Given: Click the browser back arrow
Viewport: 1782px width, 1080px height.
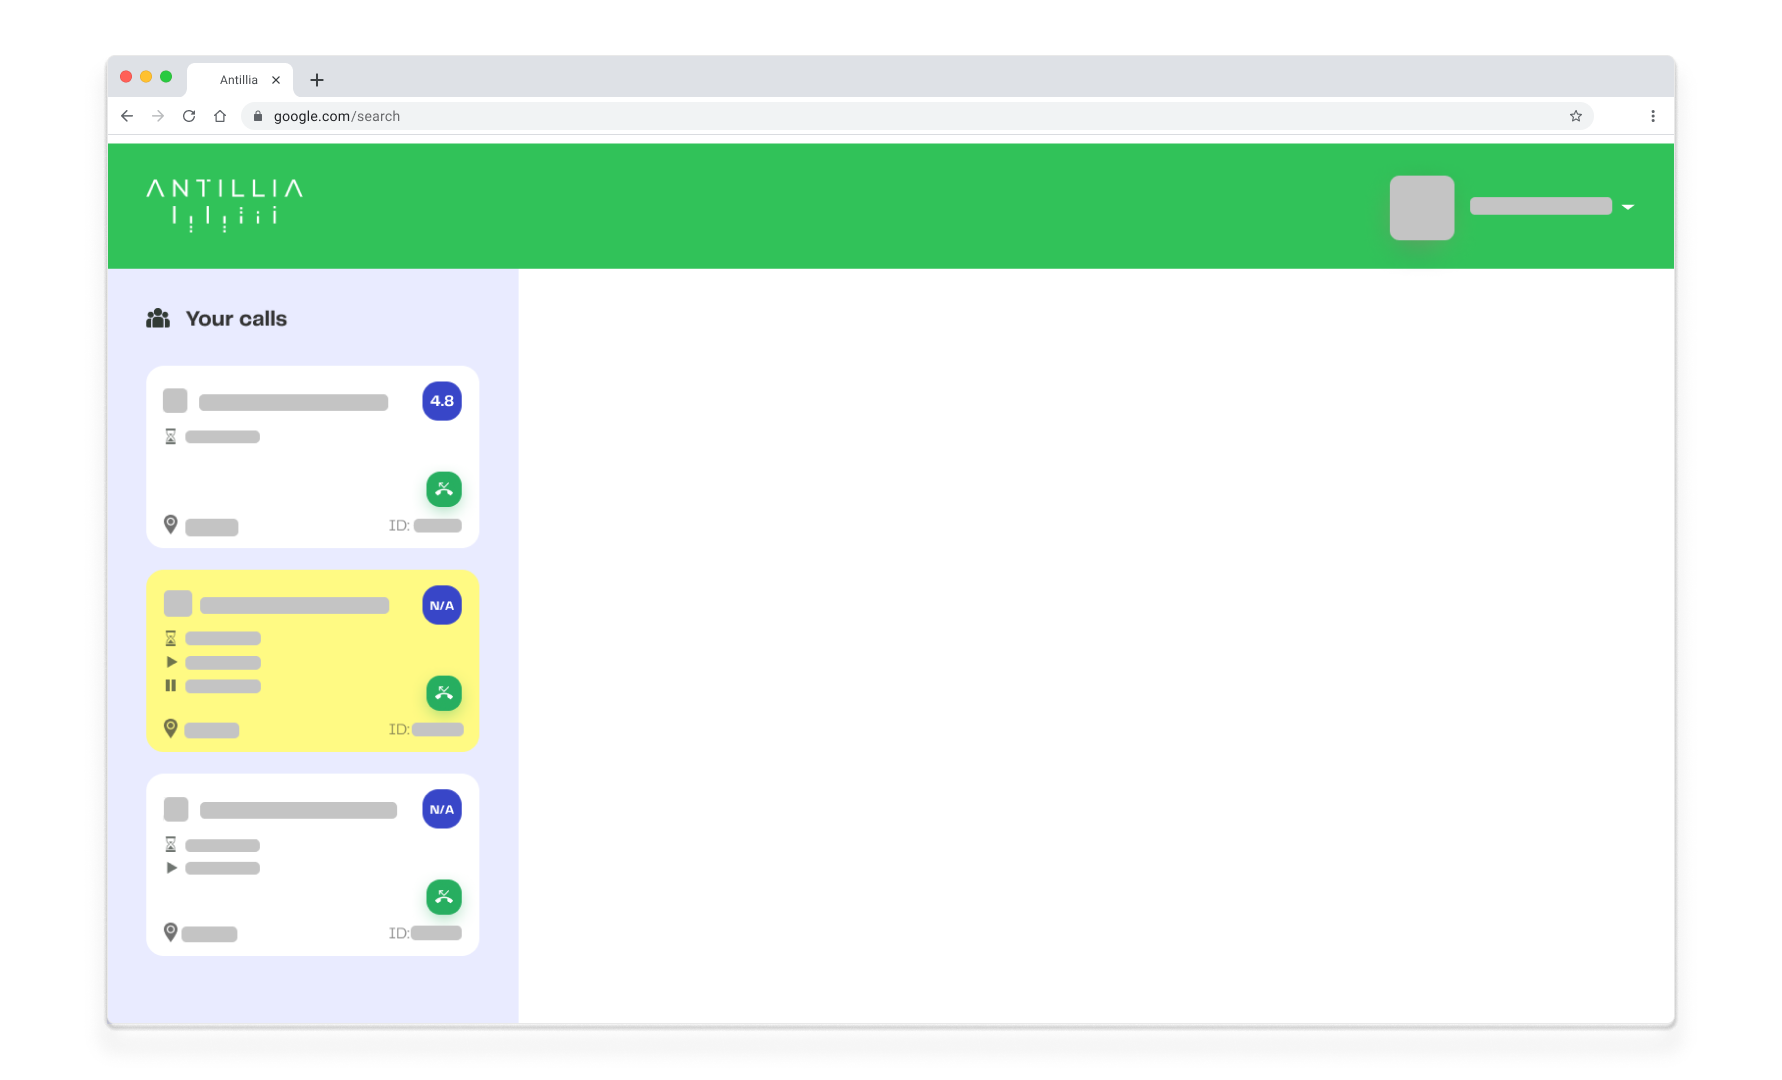Looking at the screenshot, I should (x=127, y=116).
